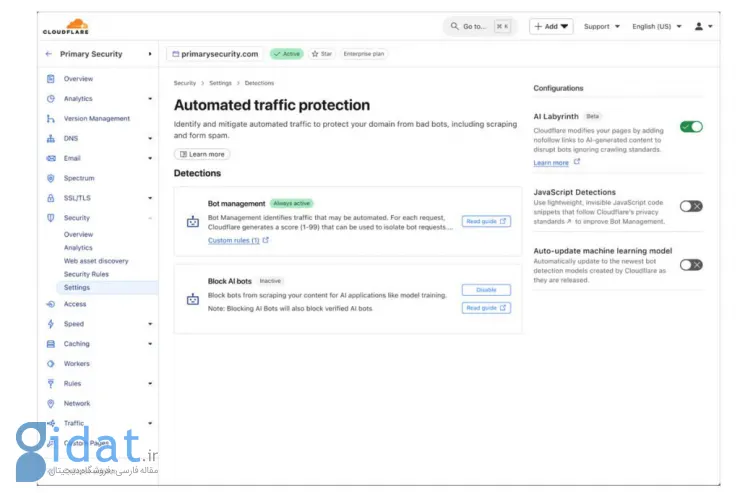
Task: Click external link icon after AI Labyrinth Learn more
Action: coord(576,162)
